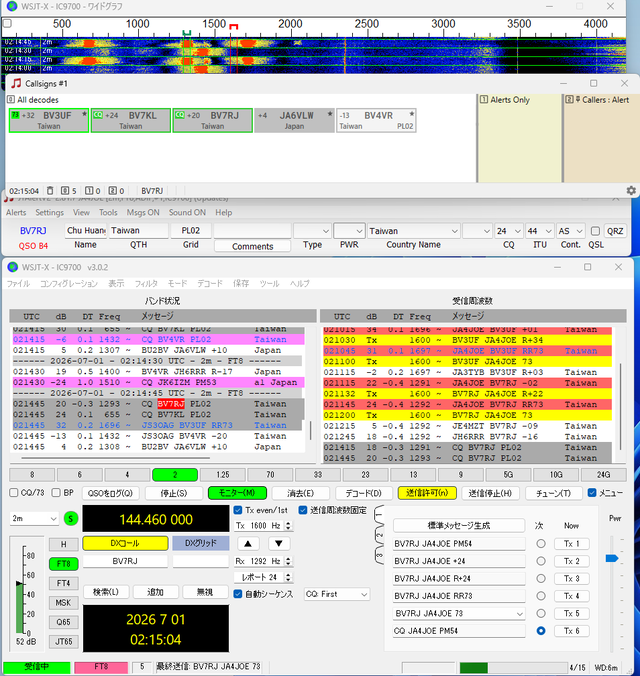Adjust the Pwr slider handle
640x676 pixels.
click(612, 559)
